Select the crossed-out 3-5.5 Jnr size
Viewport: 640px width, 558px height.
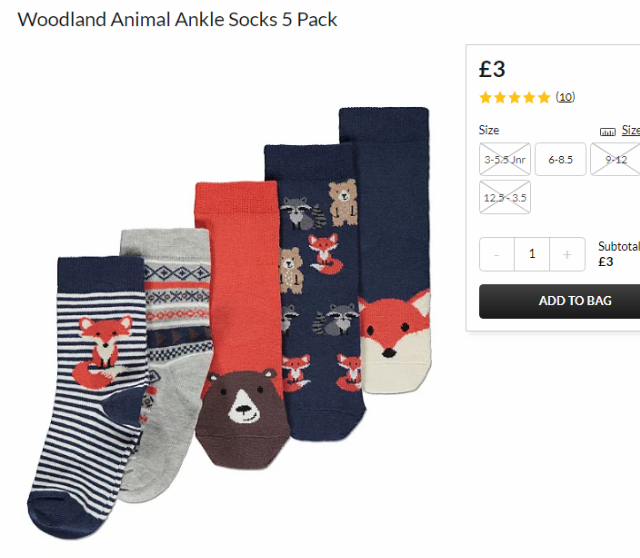pos(505,159)
